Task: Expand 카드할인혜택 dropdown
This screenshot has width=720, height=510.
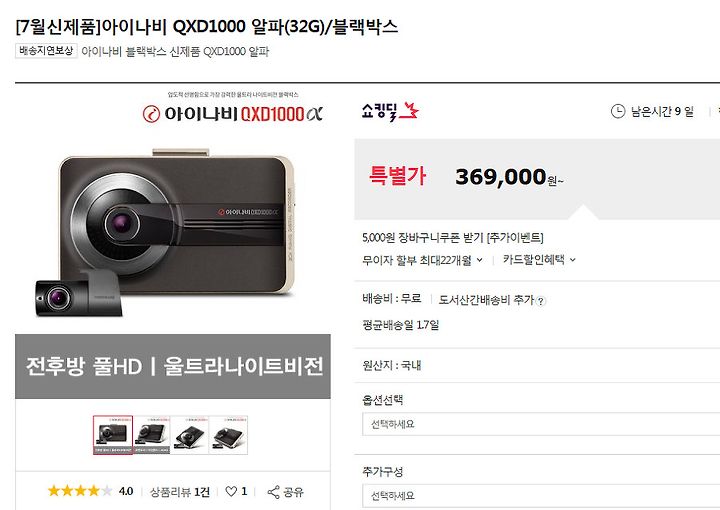Action: (539, 260)
